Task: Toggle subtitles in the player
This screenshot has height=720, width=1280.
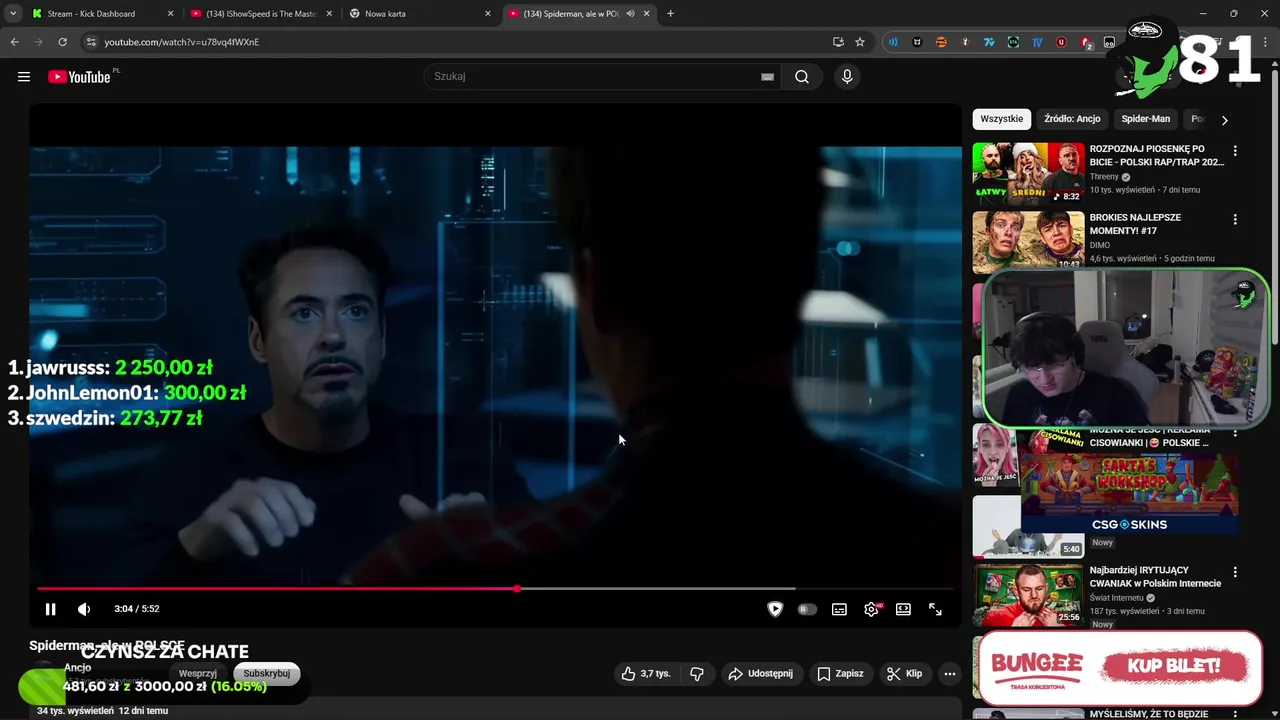Action: [x=839, y=609]
